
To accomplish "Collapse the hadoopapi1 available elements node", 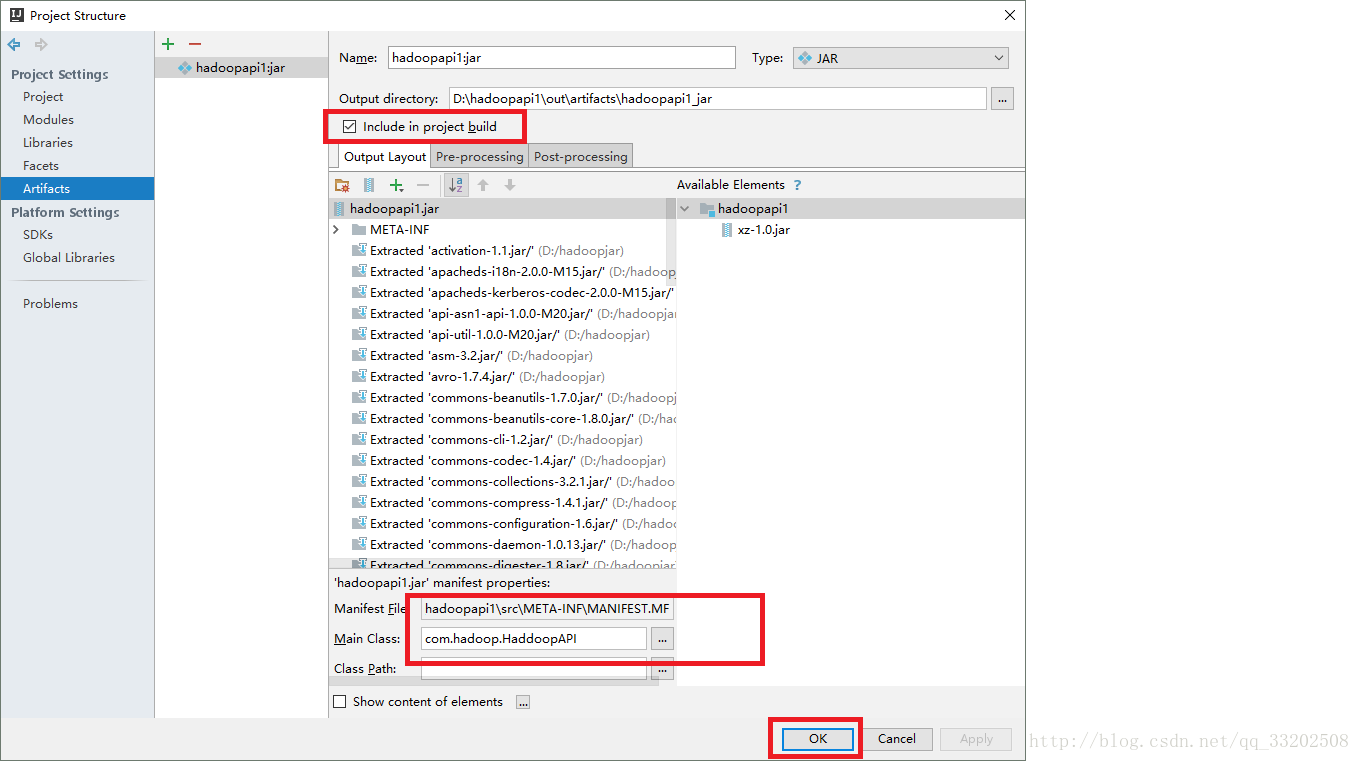I will tap(685, 209).
